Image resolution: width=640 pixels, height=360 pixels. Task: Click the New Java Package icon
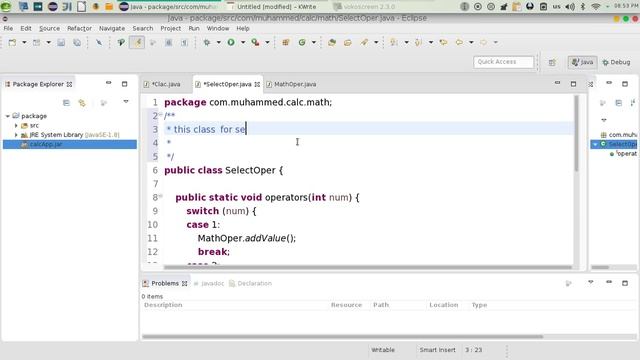click(x=286, y=42)
